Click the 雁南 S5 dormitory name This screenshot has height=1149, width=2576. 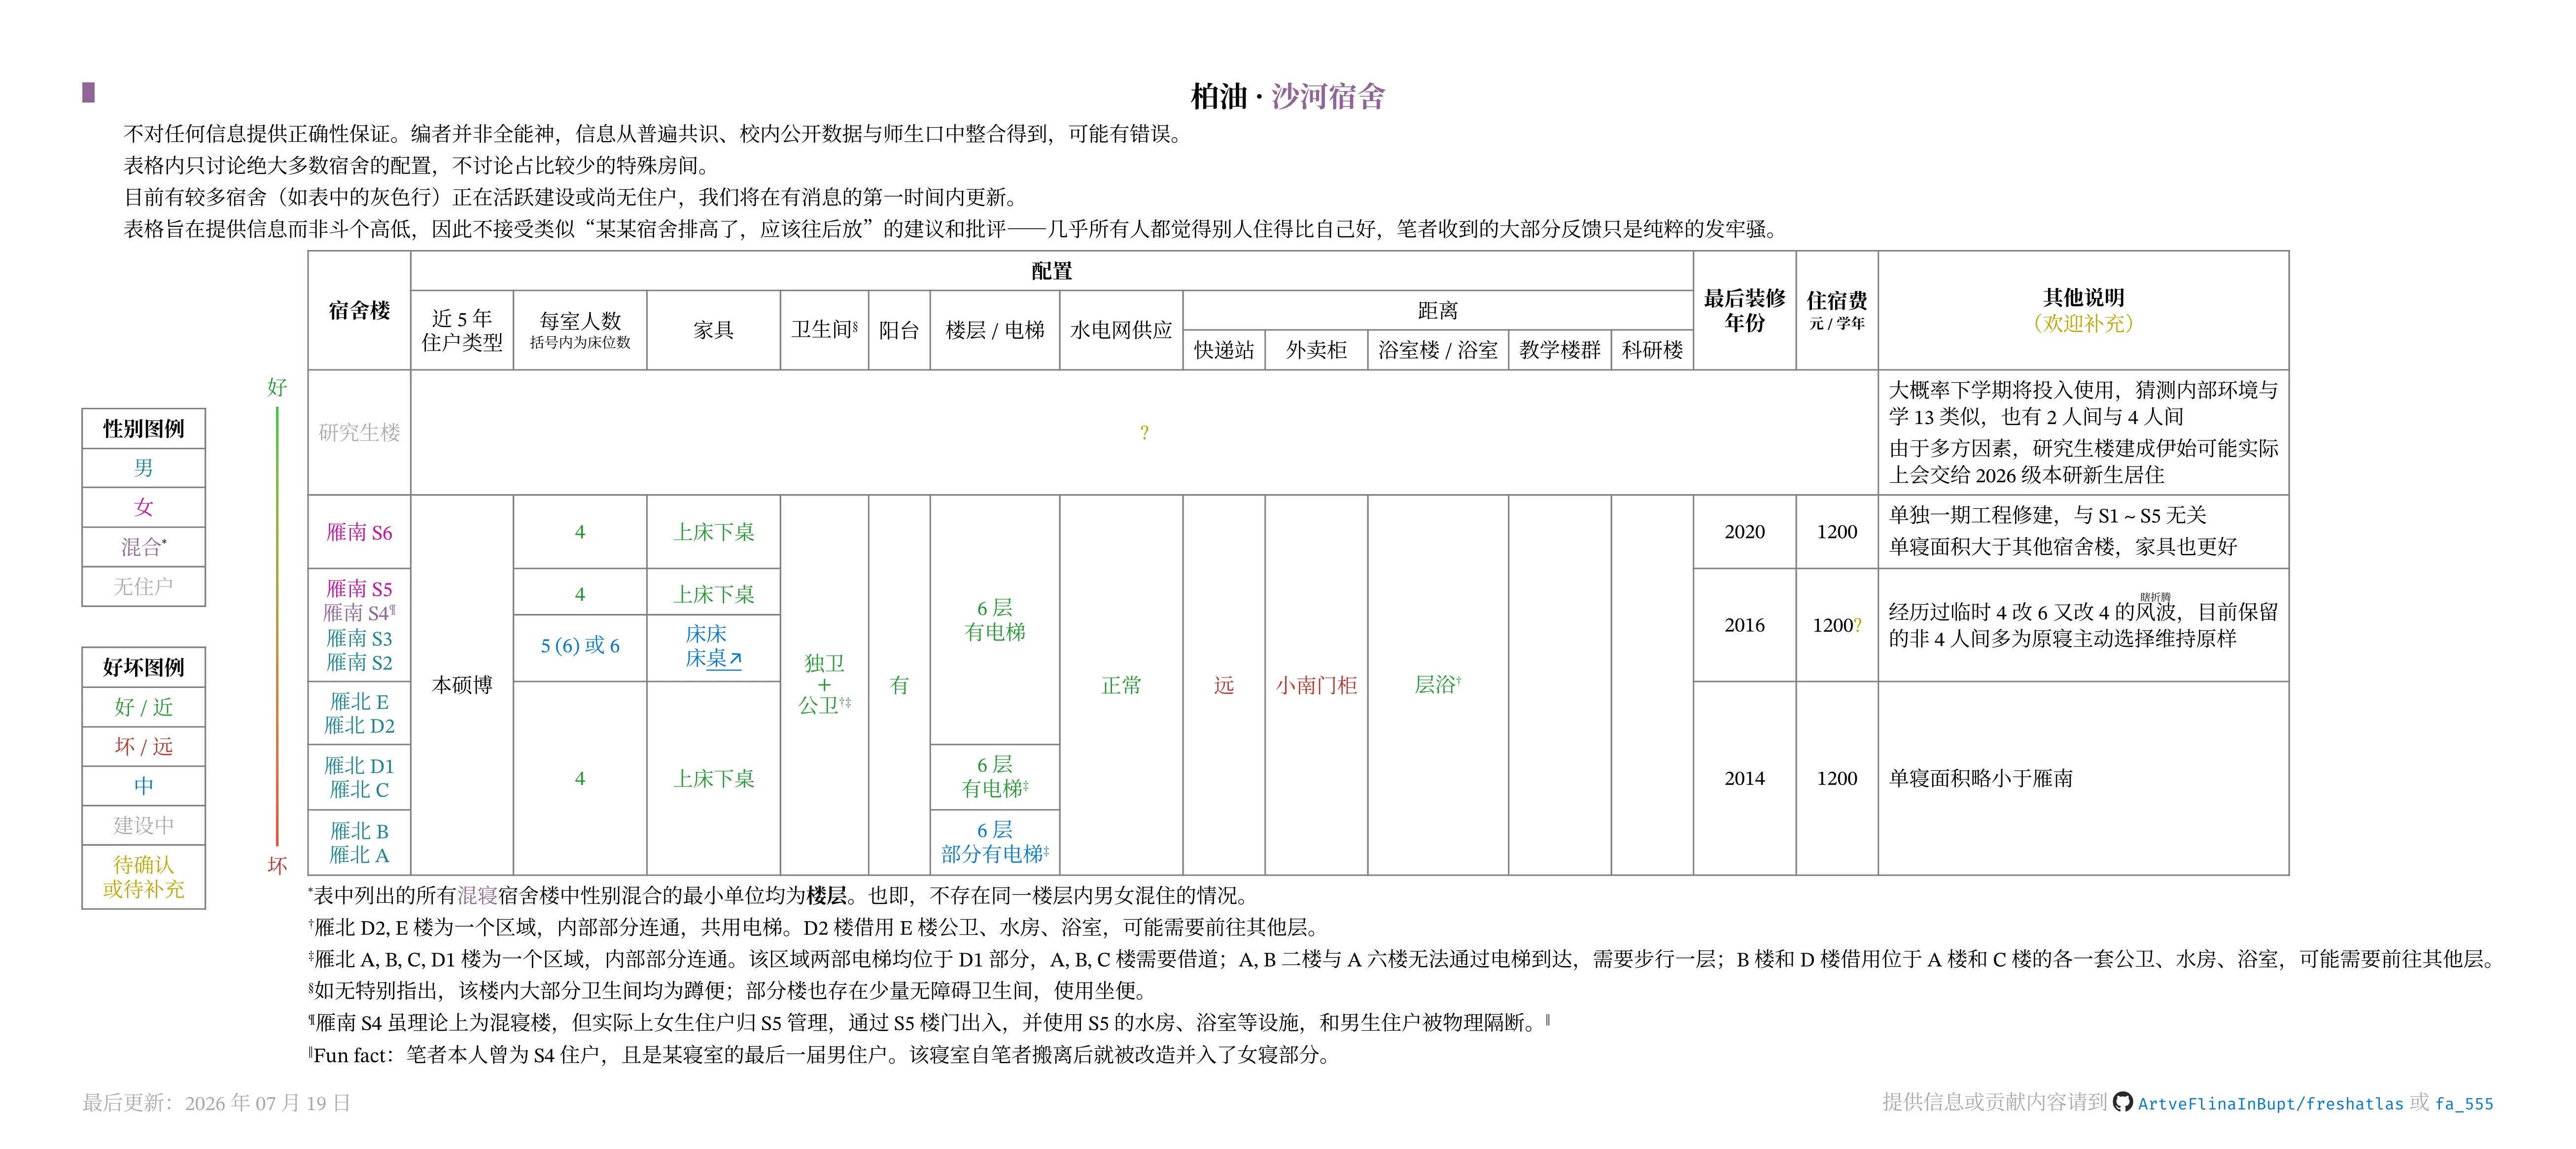pyautogui.click(x=359, y=589)
